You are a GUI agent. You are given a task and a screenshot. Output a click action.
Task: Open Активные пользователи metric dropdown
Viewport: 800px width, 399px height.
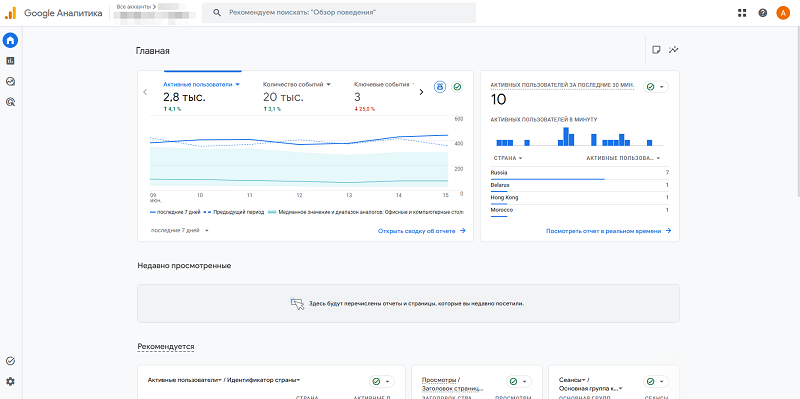[x=202, y=84]
